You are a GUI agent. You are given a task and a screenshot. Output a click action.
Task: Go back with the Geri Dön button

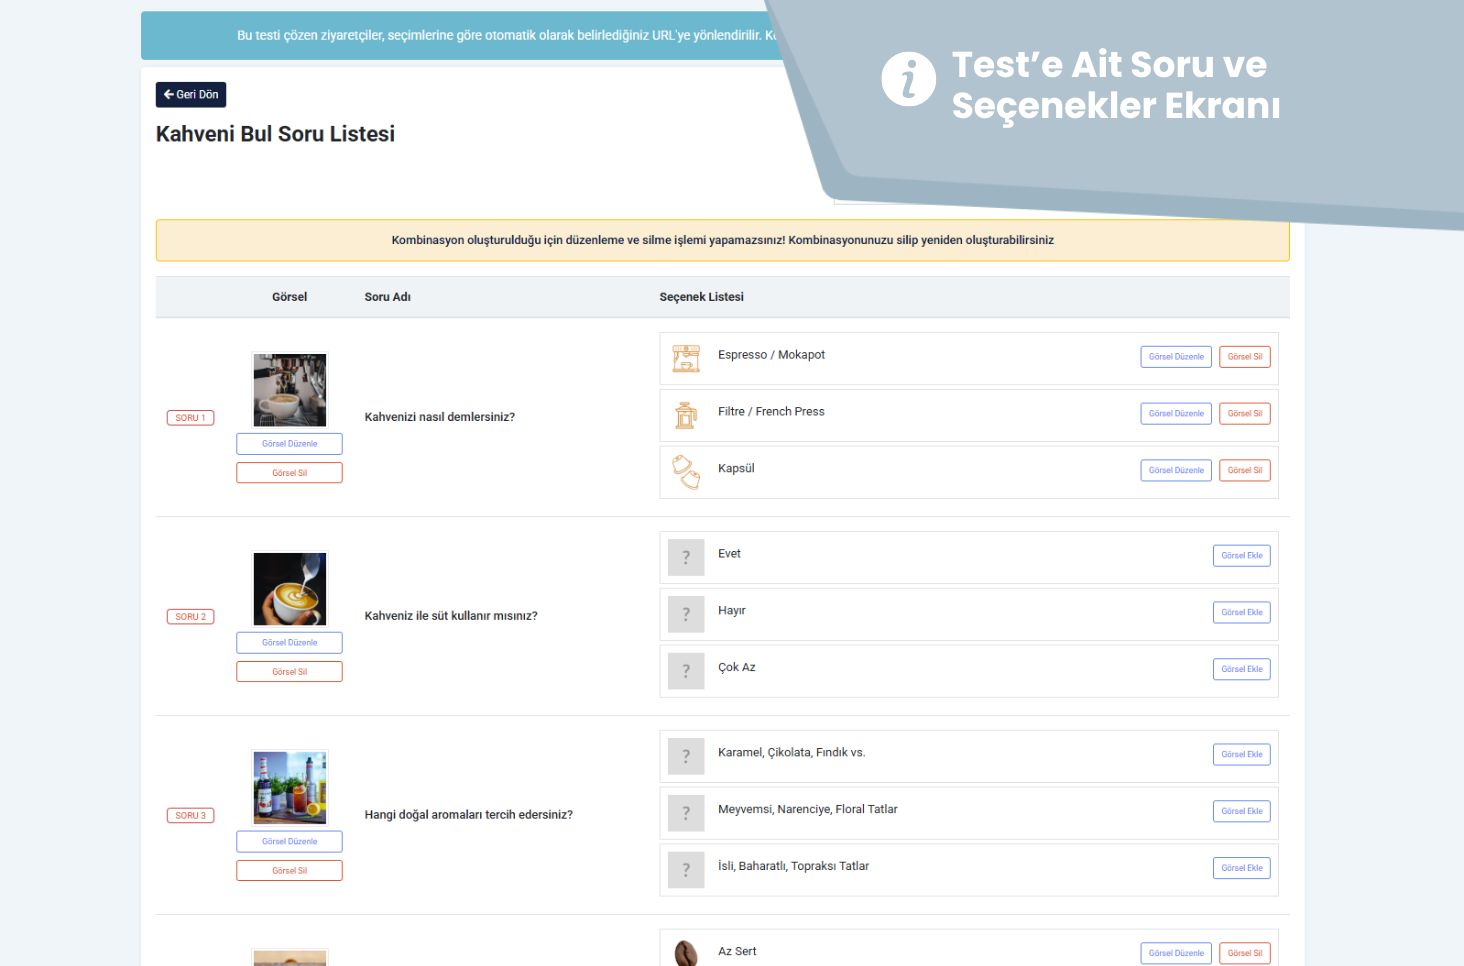tap(191, 95)
